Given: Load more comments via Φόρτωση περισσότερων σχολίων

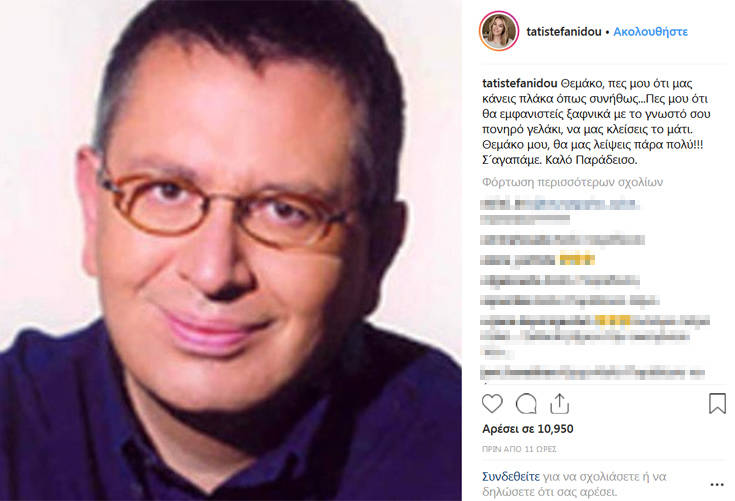Looking at the screenshot, I should click(x=572, y=182).
